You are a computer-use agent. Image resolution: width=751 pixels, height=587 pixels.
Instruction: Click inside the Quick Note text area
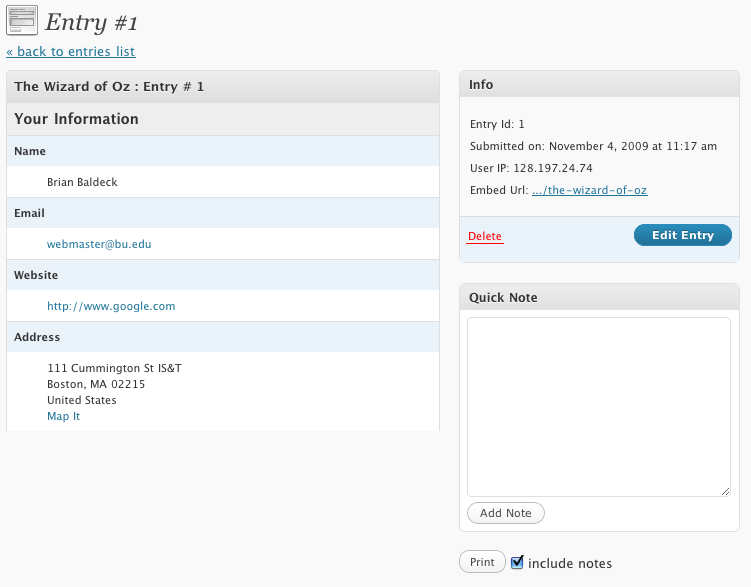(x=599, y=406)
